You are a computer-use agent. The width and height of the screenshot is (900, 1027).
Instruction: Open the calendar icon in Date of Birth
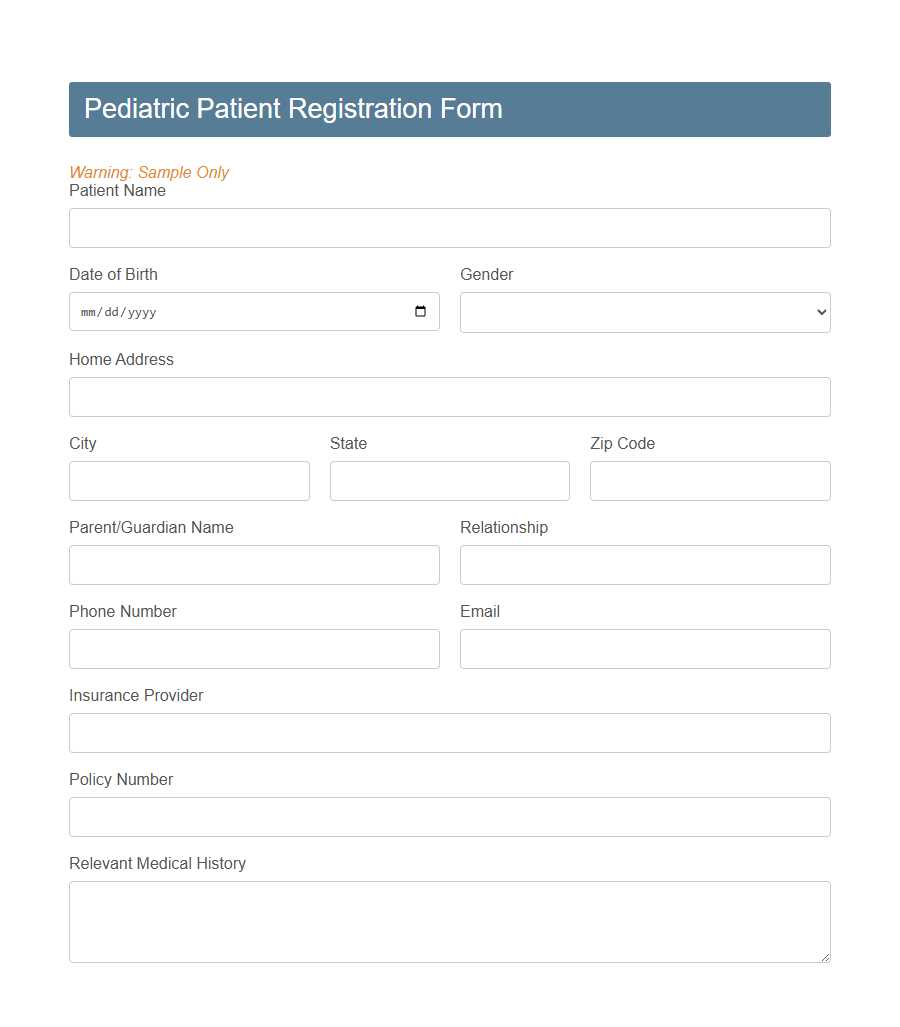(x=420, y=311)
